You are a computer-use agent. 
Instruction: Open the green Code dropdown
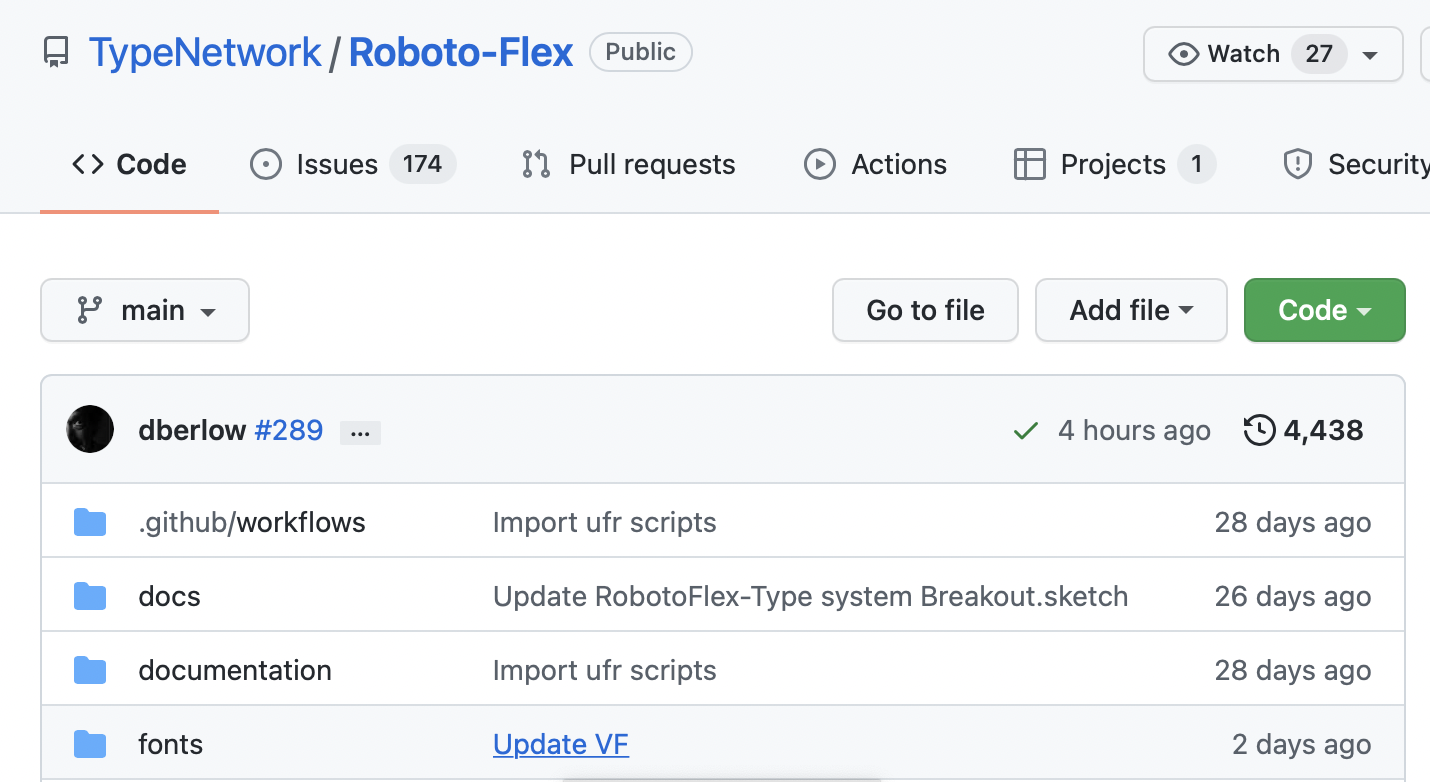click(1324, 310)
